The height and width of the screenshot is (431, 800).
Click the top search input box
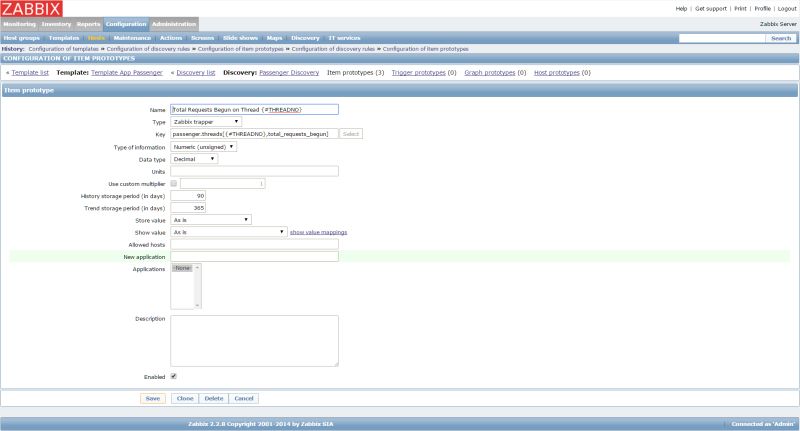tap(722, 38)
